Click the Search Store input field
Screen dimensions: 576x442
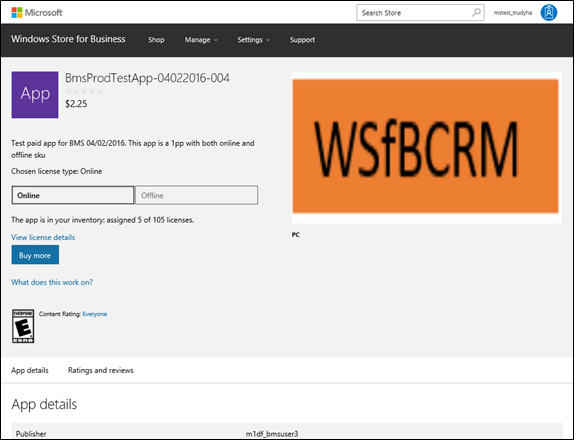413,13
